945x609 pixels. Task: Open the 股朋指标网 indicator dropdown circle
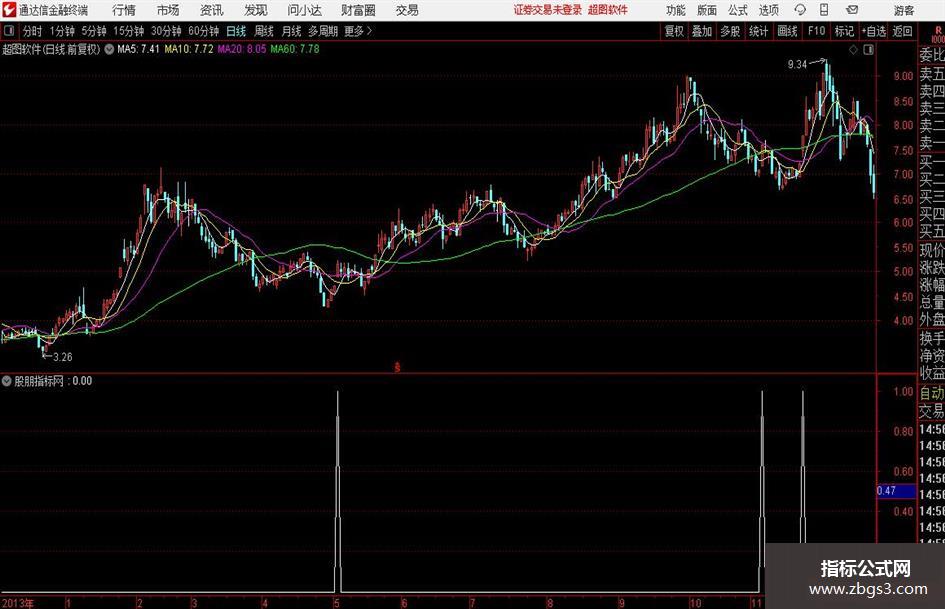point(7,381)
